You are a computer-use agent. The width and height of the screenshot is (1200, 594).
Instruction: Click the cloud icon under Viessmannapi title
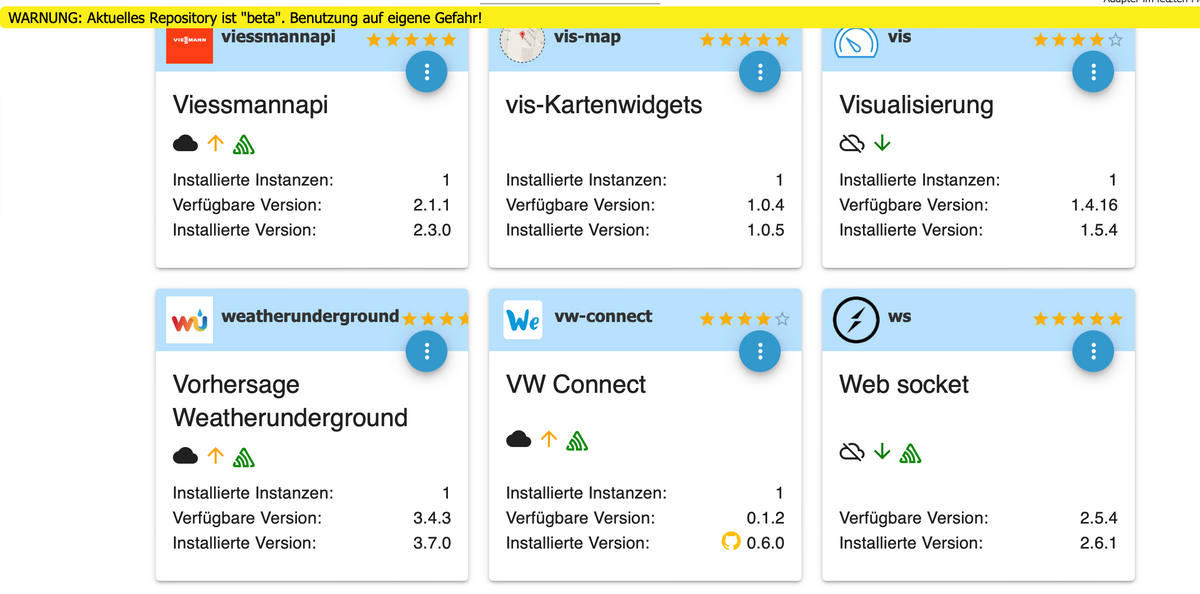186,144
